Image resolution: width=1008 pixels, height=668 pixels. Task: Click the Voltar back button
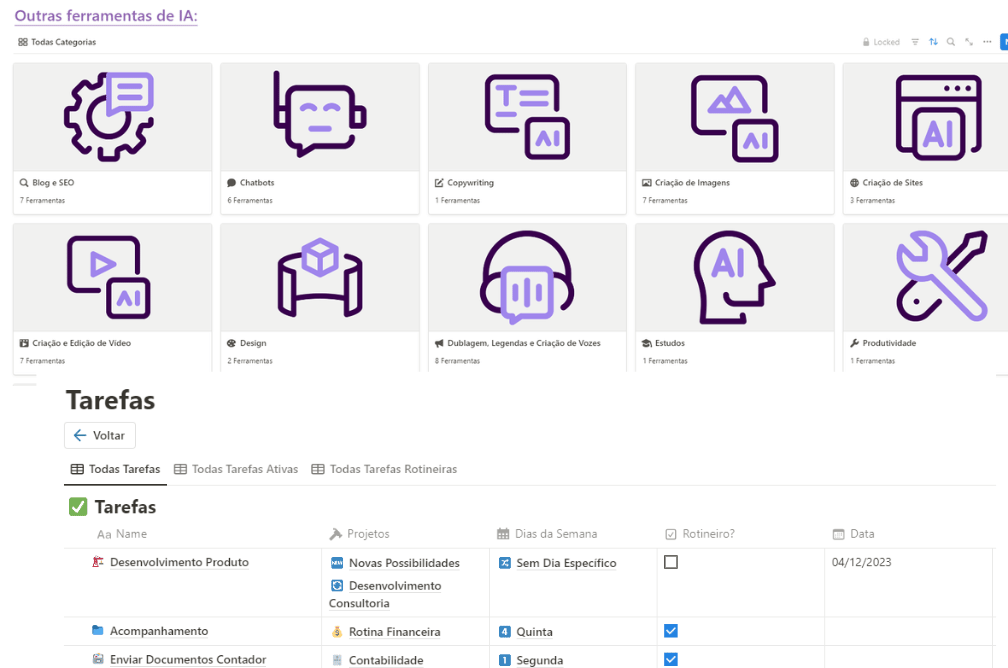pos(100,436)
